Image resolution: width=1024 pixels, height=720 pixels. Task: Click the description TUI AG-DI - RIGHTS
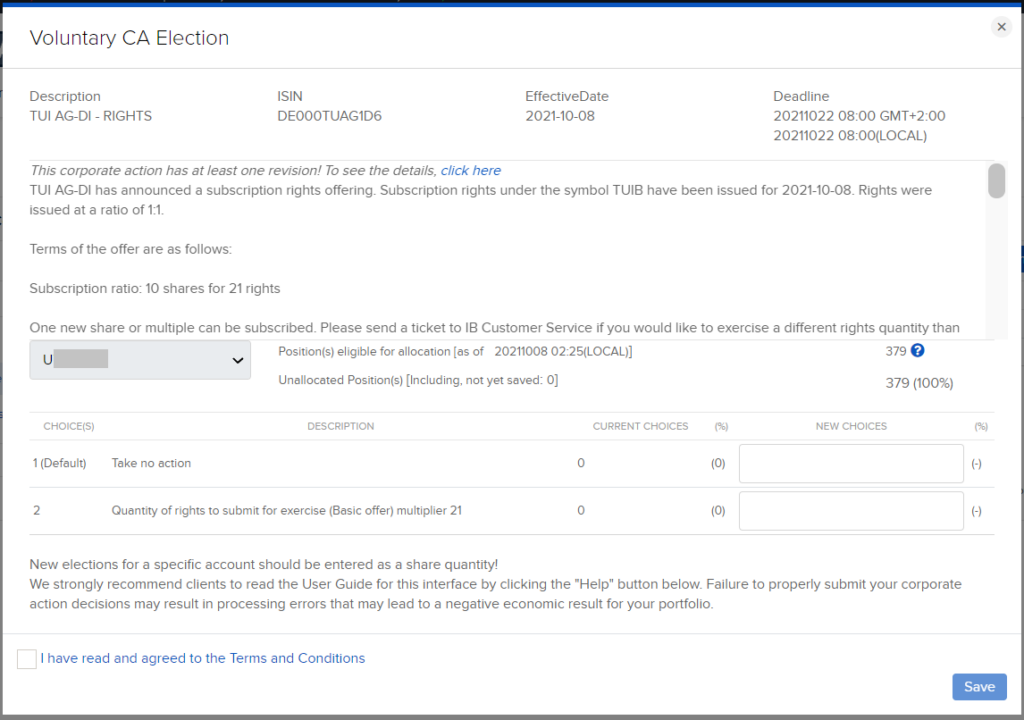click(x=91, y=116)
